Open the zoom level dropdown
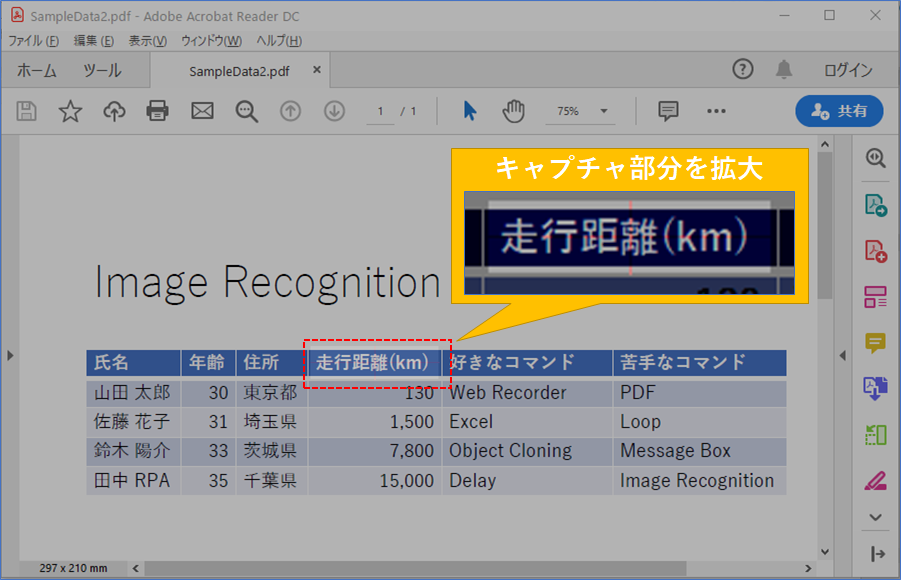 point(604,111)
